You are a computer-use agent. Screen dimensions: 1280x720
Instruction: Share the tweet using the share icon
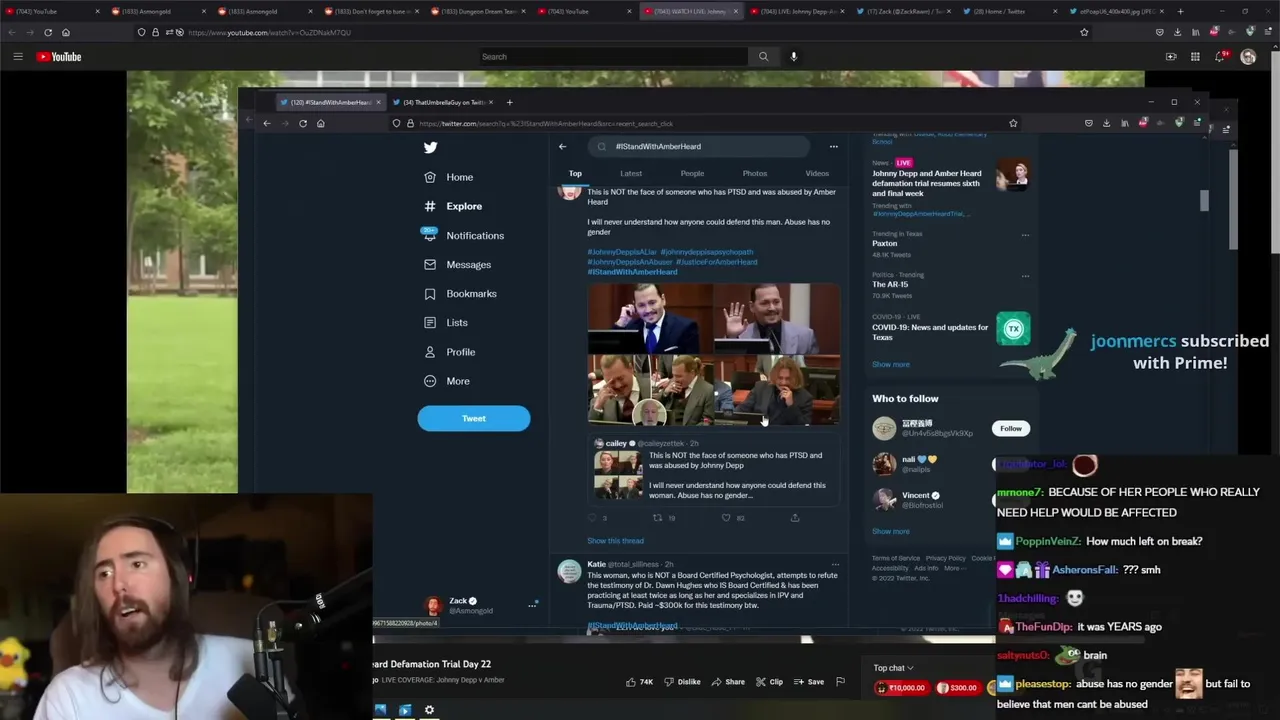pos(795,518)
